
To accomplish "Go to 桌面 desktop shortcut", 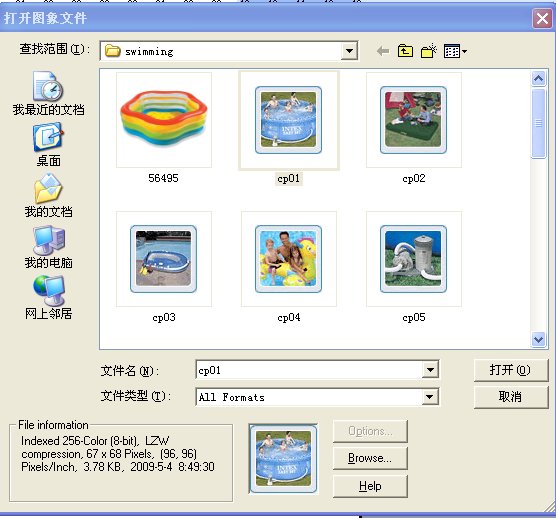I will 48,145.
